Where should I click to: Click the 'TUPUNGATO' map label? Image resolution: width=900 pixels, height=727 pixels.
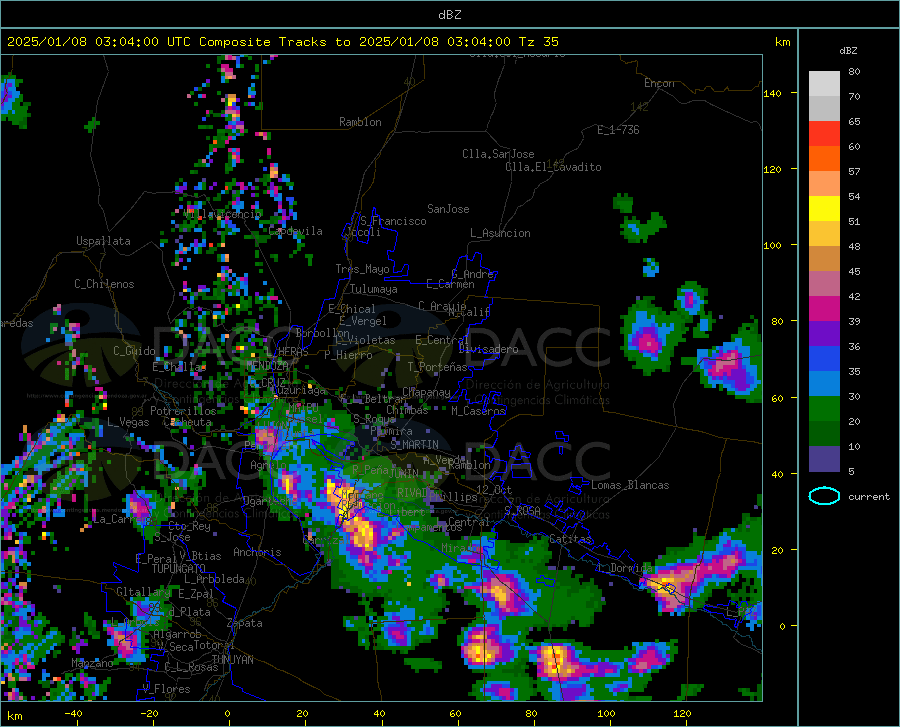pos(179,569)
